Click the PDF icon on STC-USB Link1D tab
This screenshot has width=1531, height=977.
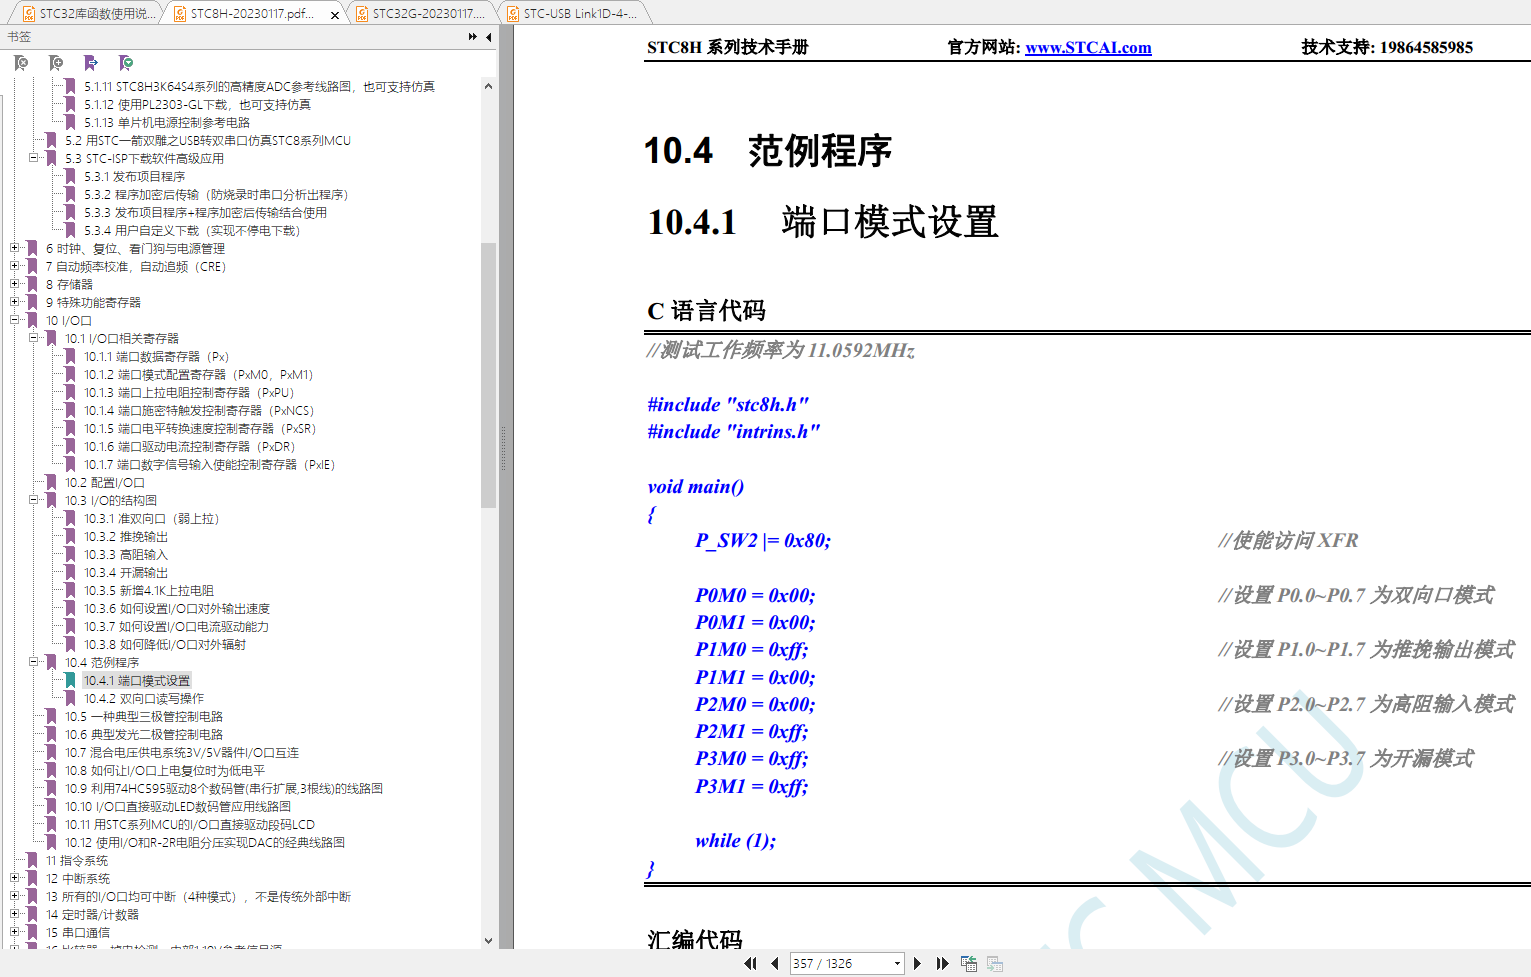[x=512, y=14]
